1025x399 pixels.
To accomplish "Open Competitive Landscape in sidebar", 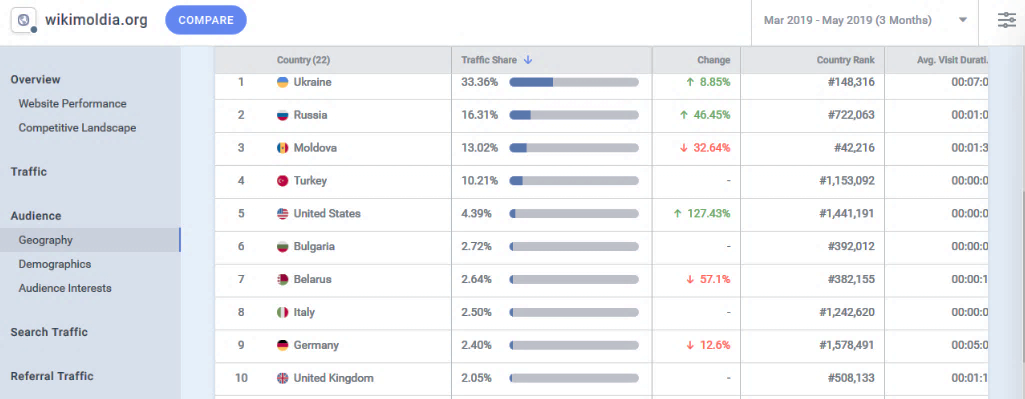I will point(77,128).
